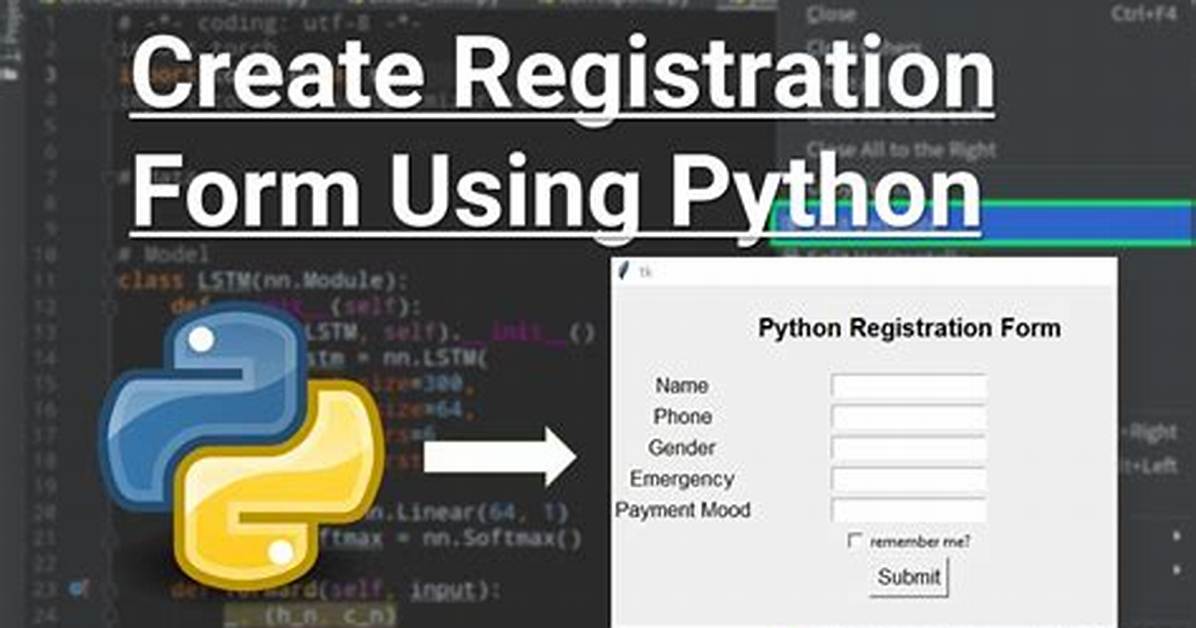Choose 'Close All to the Right' menu entry
Image resolution: width=1196 pixels, height=628 pixels.
click(902, 150)
